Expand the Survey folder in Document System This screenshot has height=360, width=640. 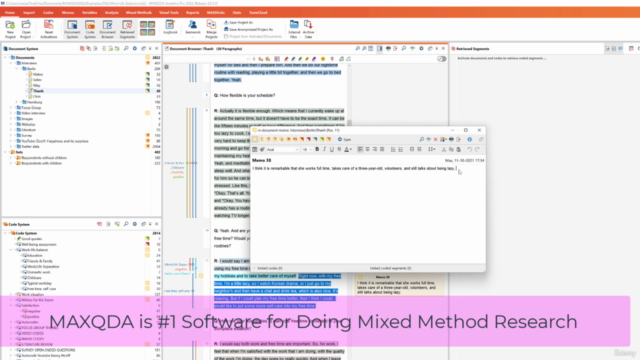[11, 136]
